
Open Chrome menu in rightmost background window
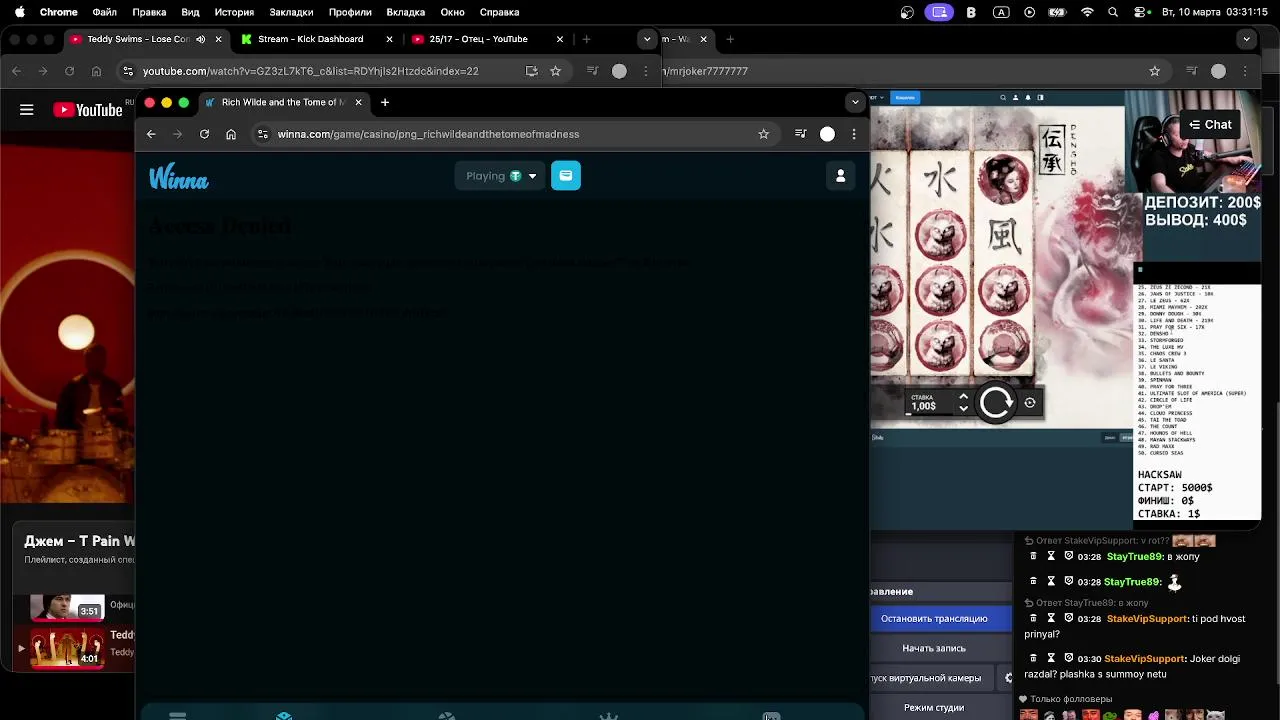[x=1246, y=71]
